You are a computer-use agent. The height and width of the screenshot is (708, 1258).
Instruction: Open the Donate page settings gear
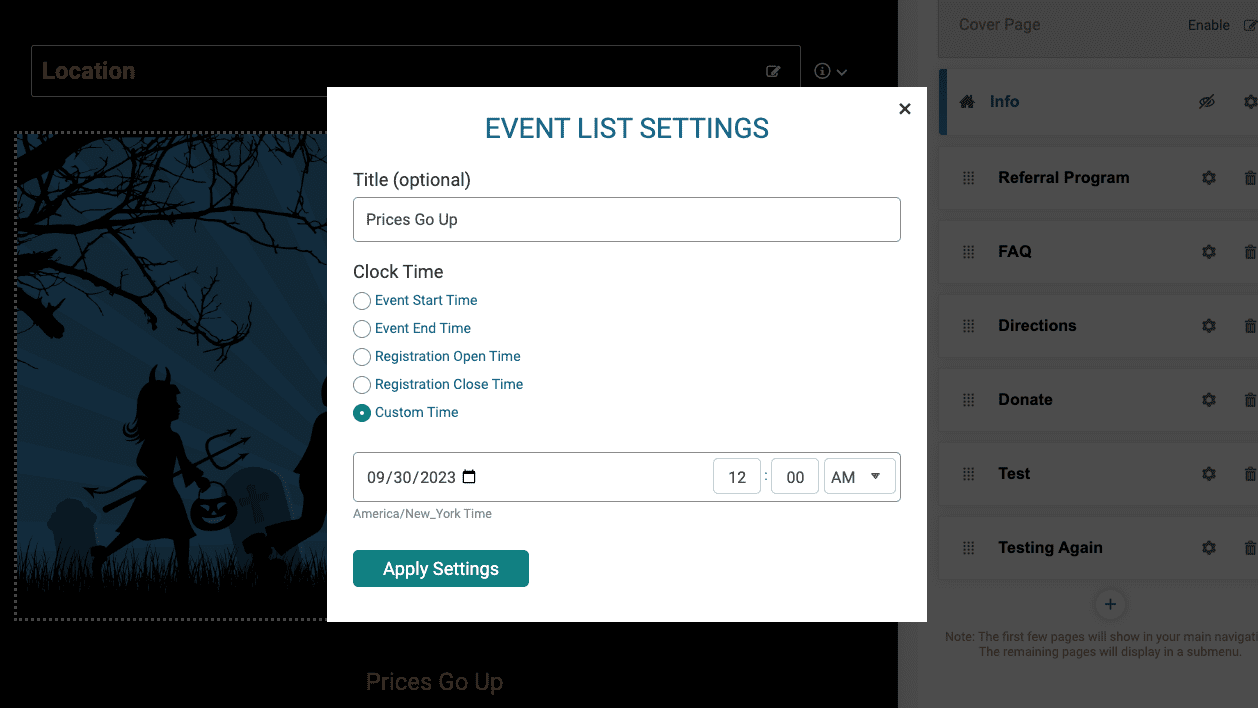click(x=1208, y=399)
